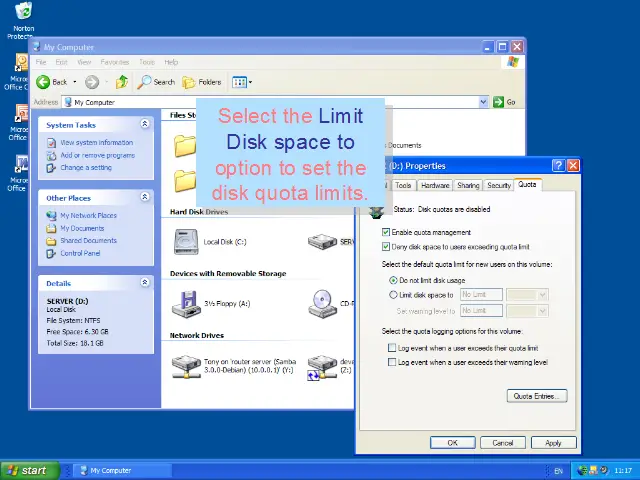Select Limit disk space to radio button
The image size is (640, 480).
click(x=393, y=295)
